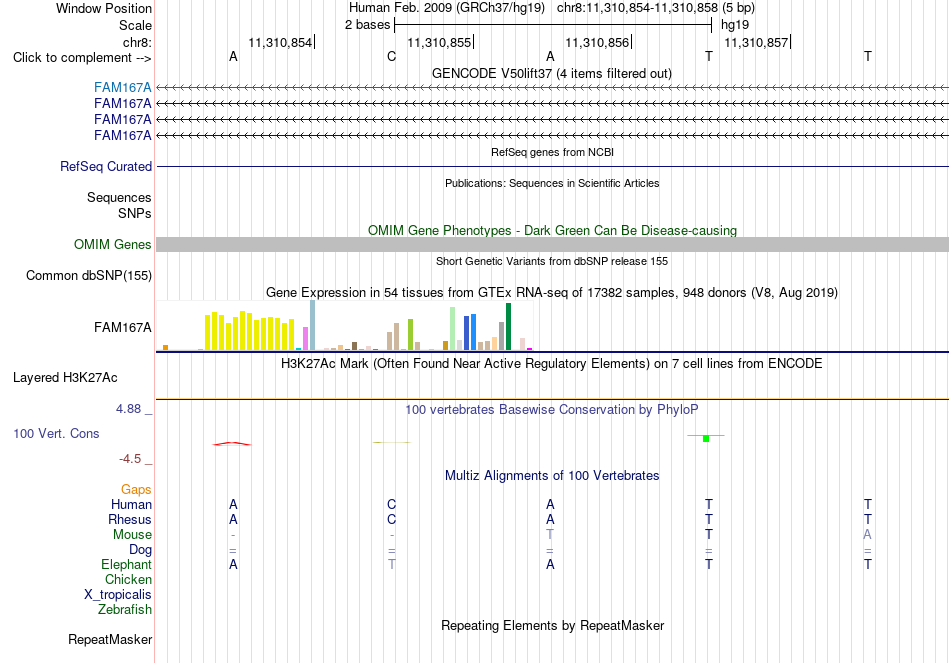Open the 'RefSeq Curated' track label
The width and height of the screenshot is (950, 663).
(x=106, y=166)
